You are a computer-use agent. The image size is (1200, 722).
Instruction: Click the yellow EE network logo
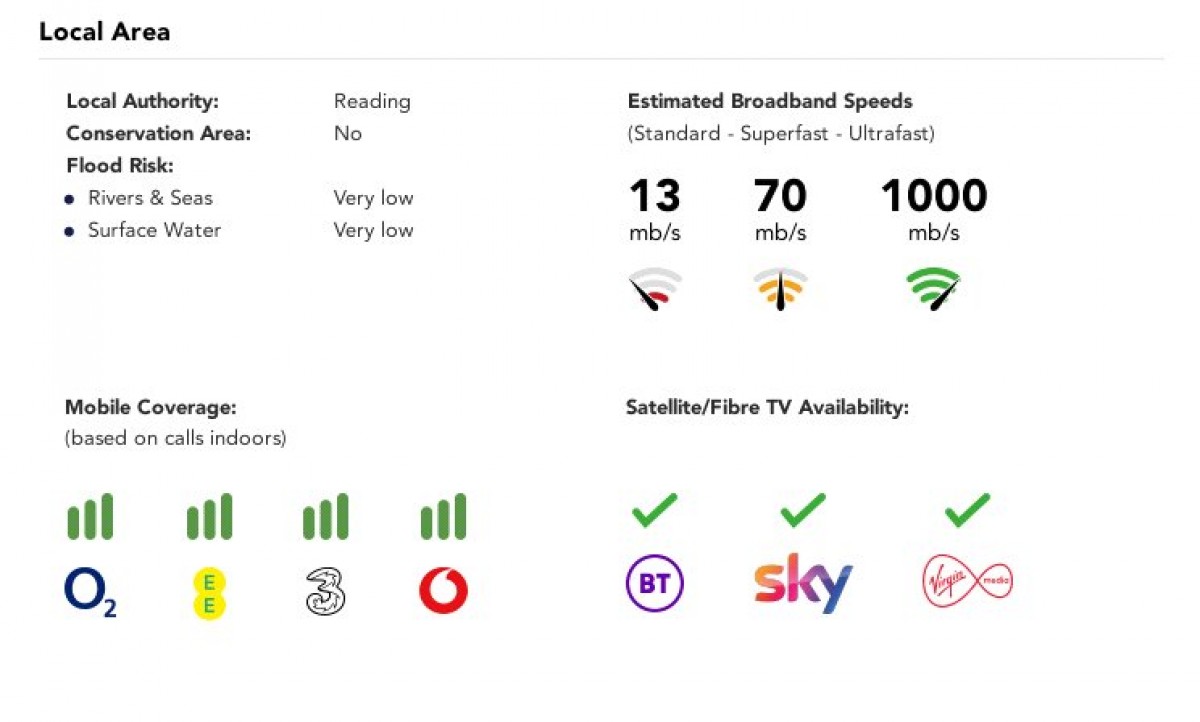(x=210, y=592)
